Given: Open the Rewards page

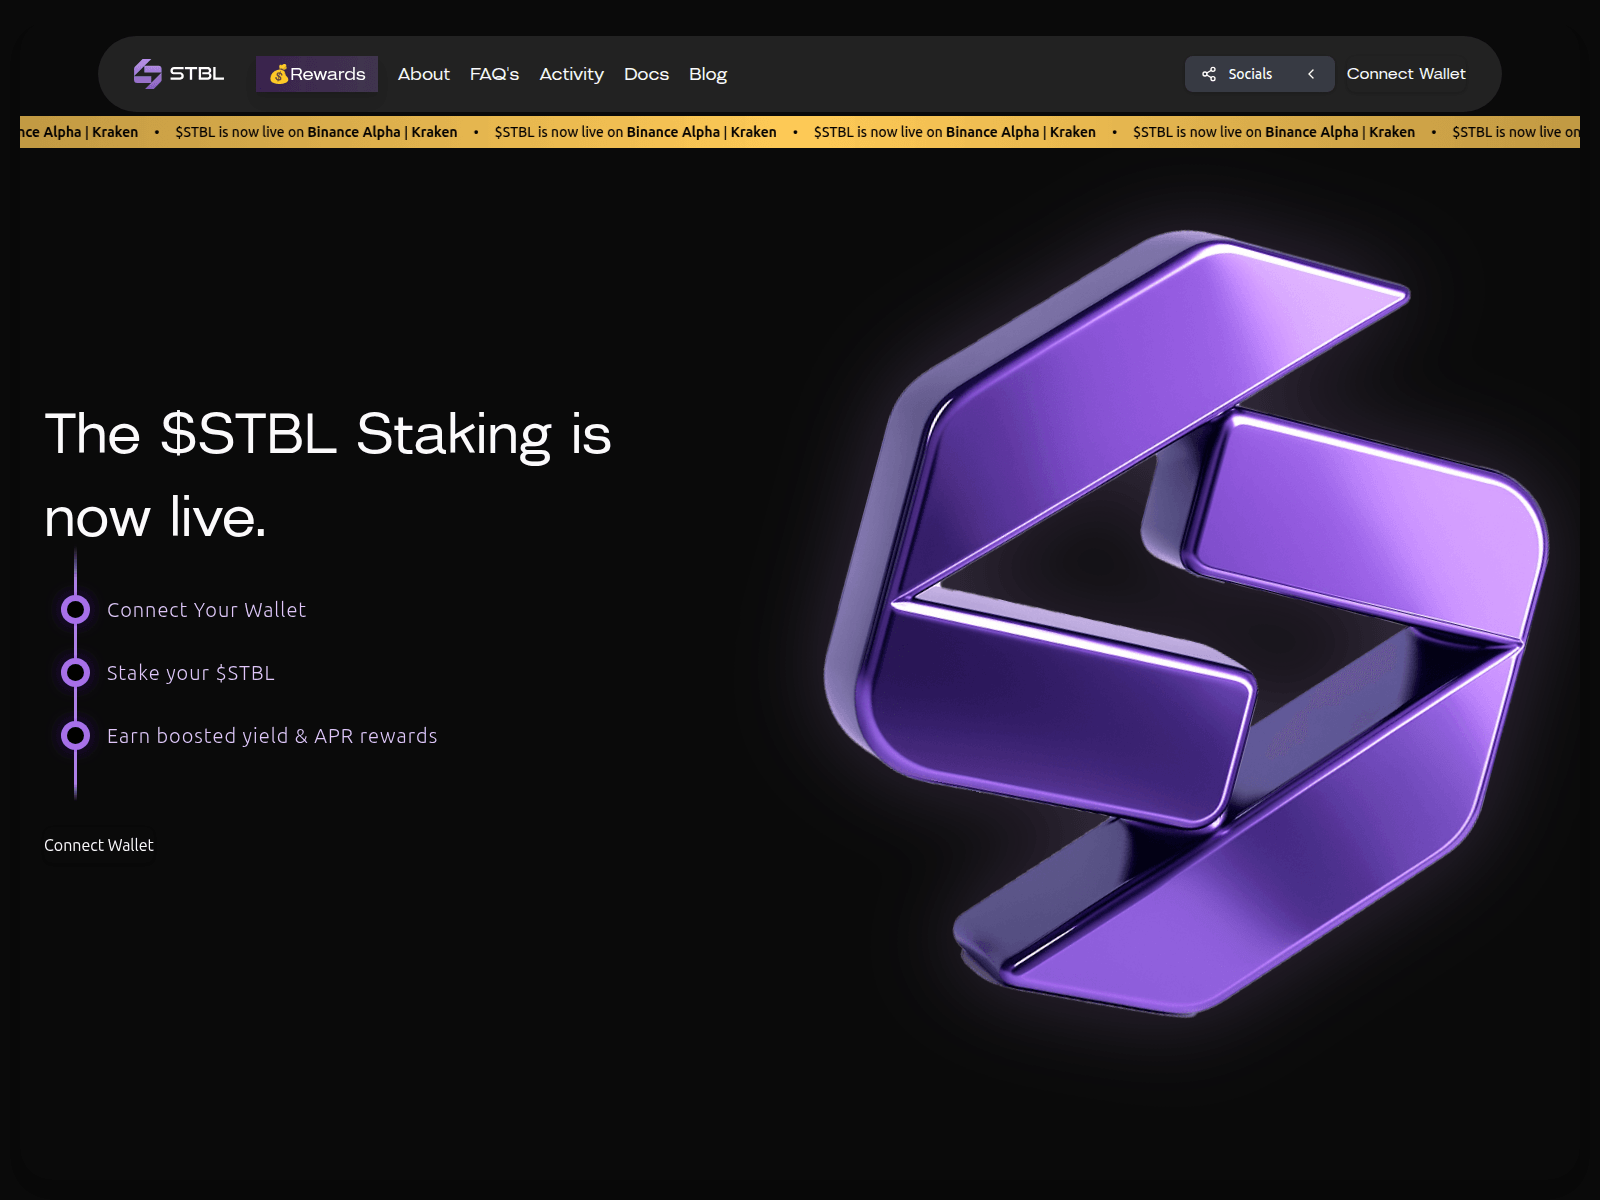Looking at the screenshot, I should (x=317, y=74).
